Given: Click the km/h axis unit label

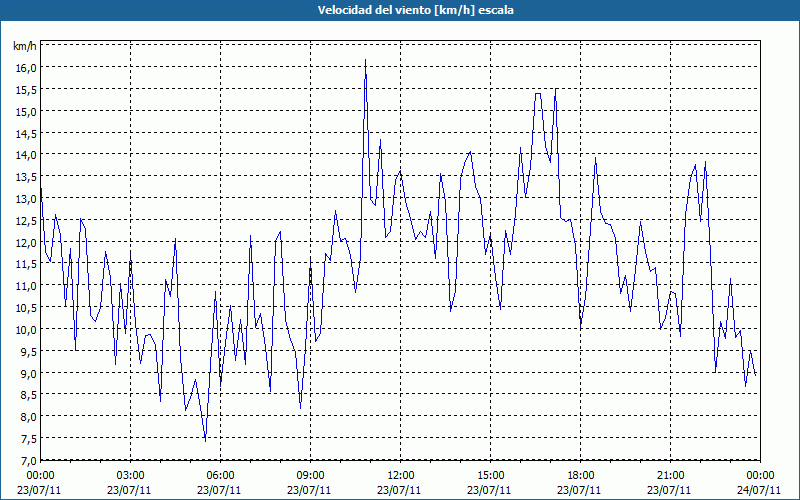Looking at the screenshot, I should [x=25, y=46].
